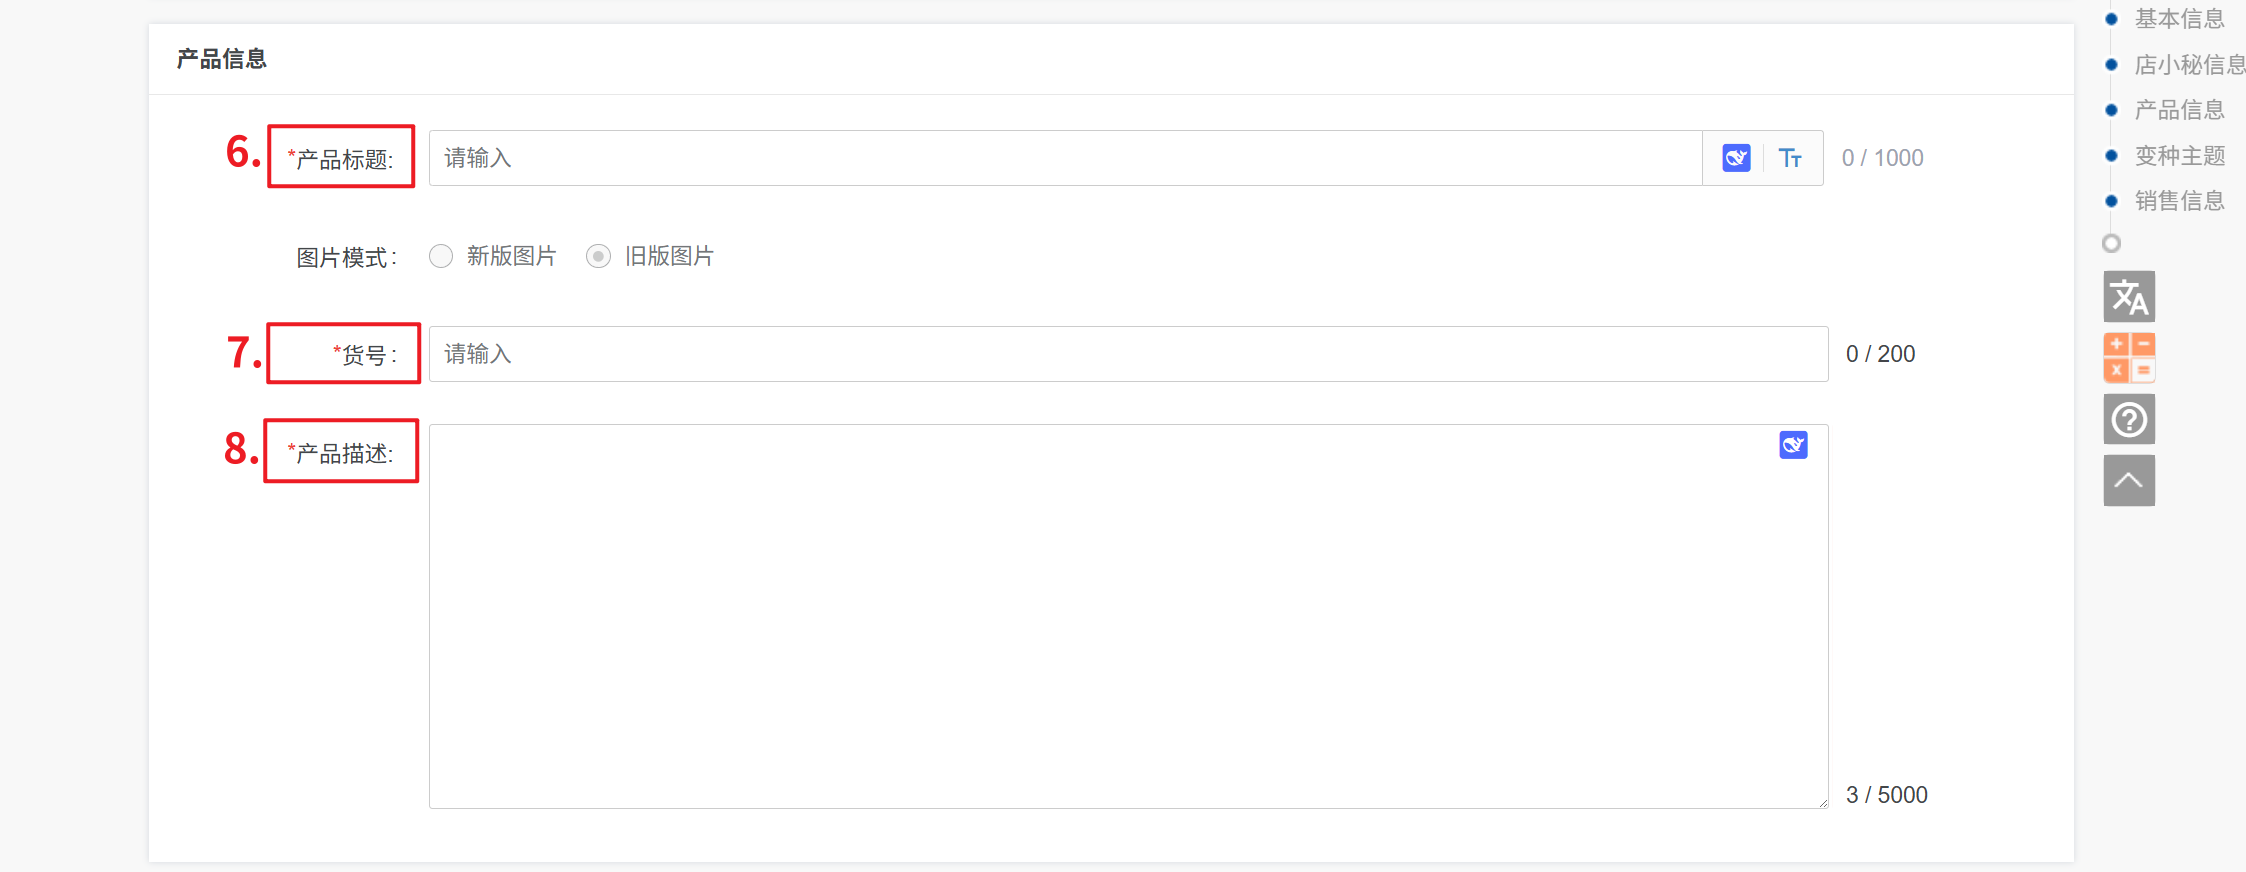Click the hollow circle marker in side navigation
The height and width of the screenshot is (872, 2246).
click(2111, 243)
